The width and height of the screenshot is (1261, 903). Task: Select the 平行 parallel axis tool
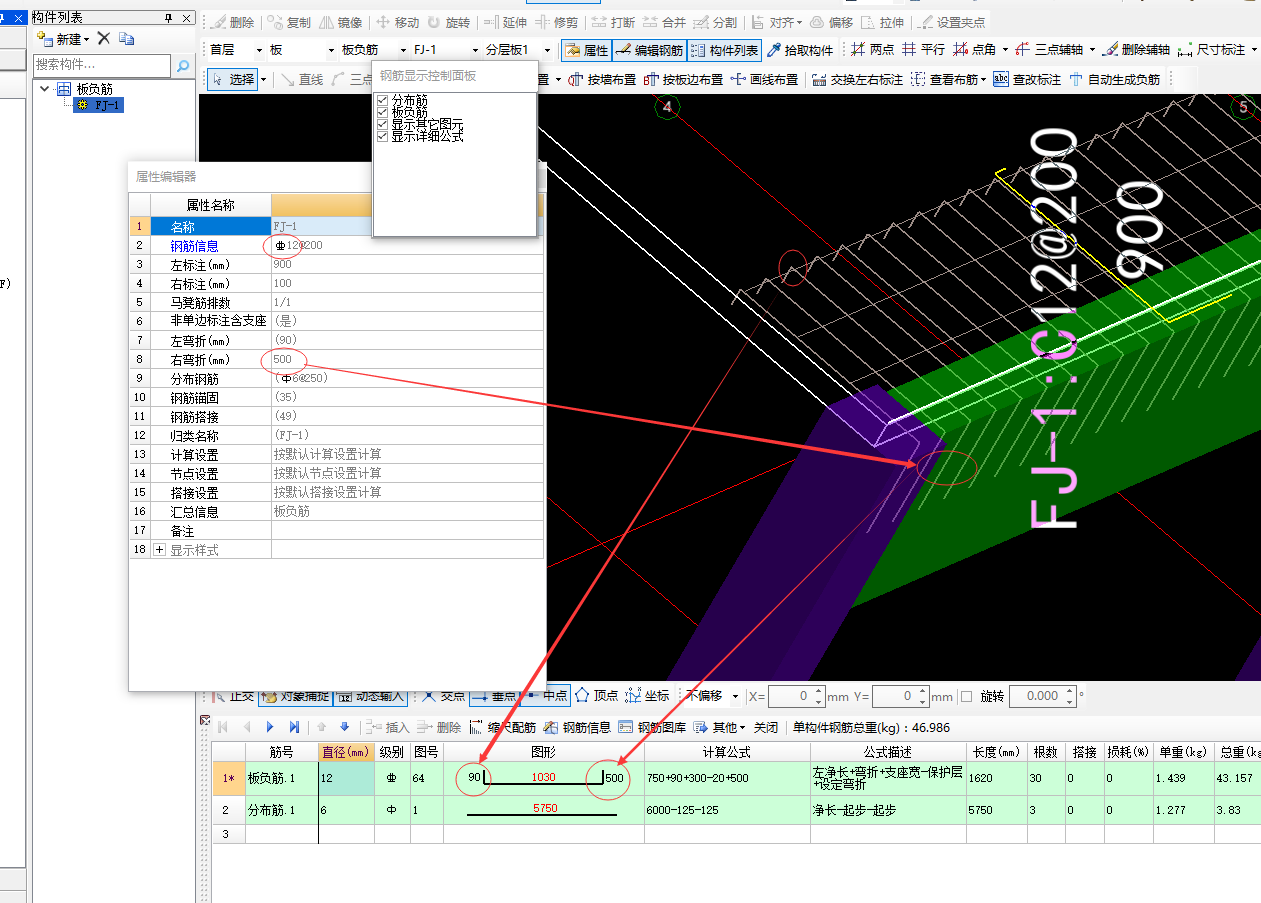(923, 50)
